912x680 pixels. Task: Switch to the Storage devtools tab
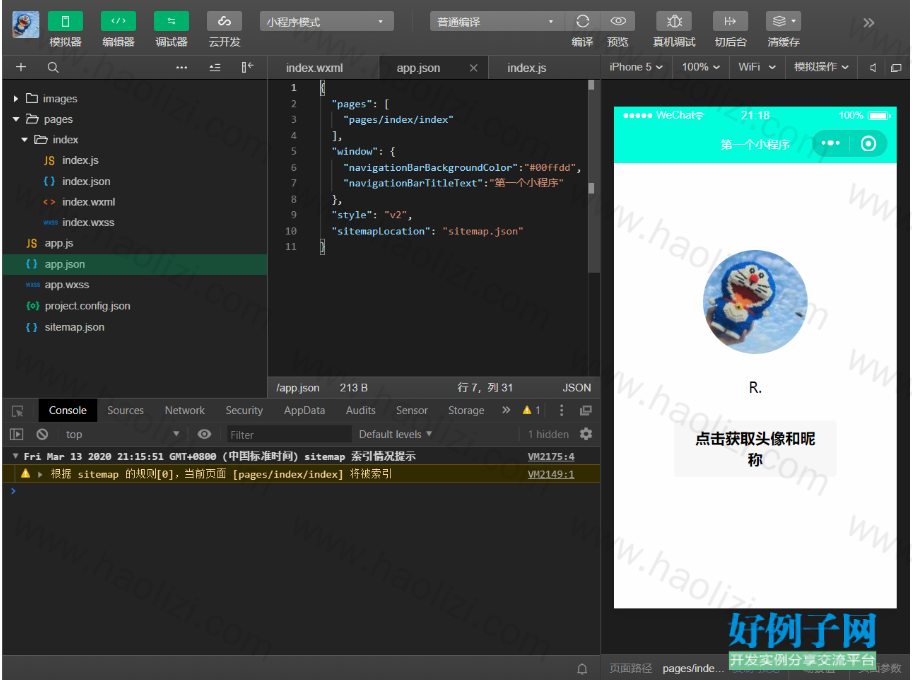click(466, 411)
